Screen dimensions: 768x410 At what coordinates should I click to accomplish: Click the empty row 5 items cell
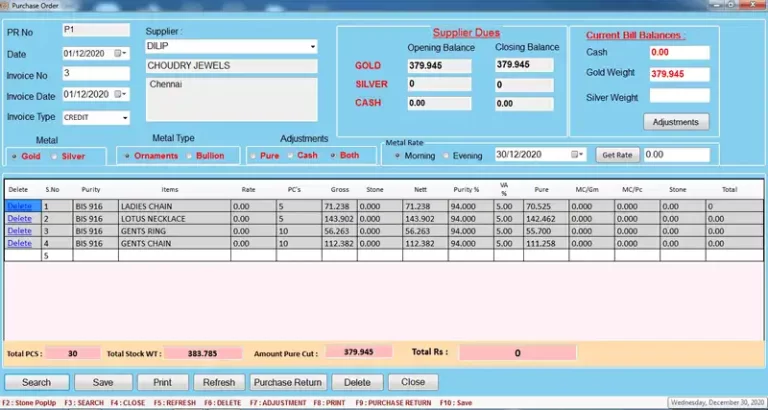[174, 255]
